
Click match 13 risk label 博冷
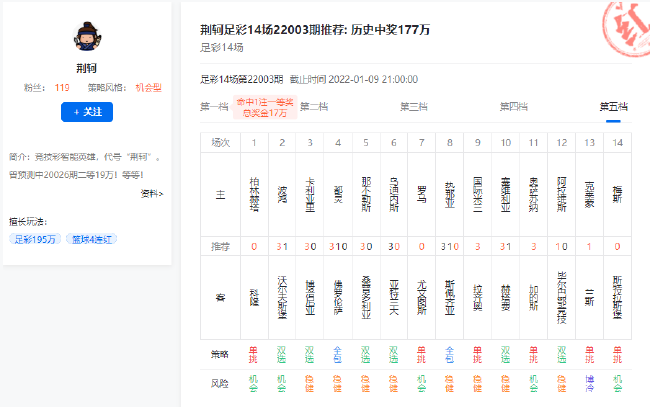(589, 383)
